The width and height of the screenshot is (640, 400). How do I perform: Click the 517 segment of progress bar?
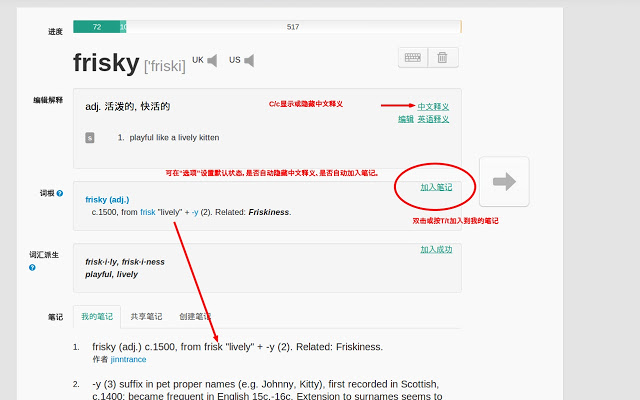pyautogui.click(x=293, y=27)
